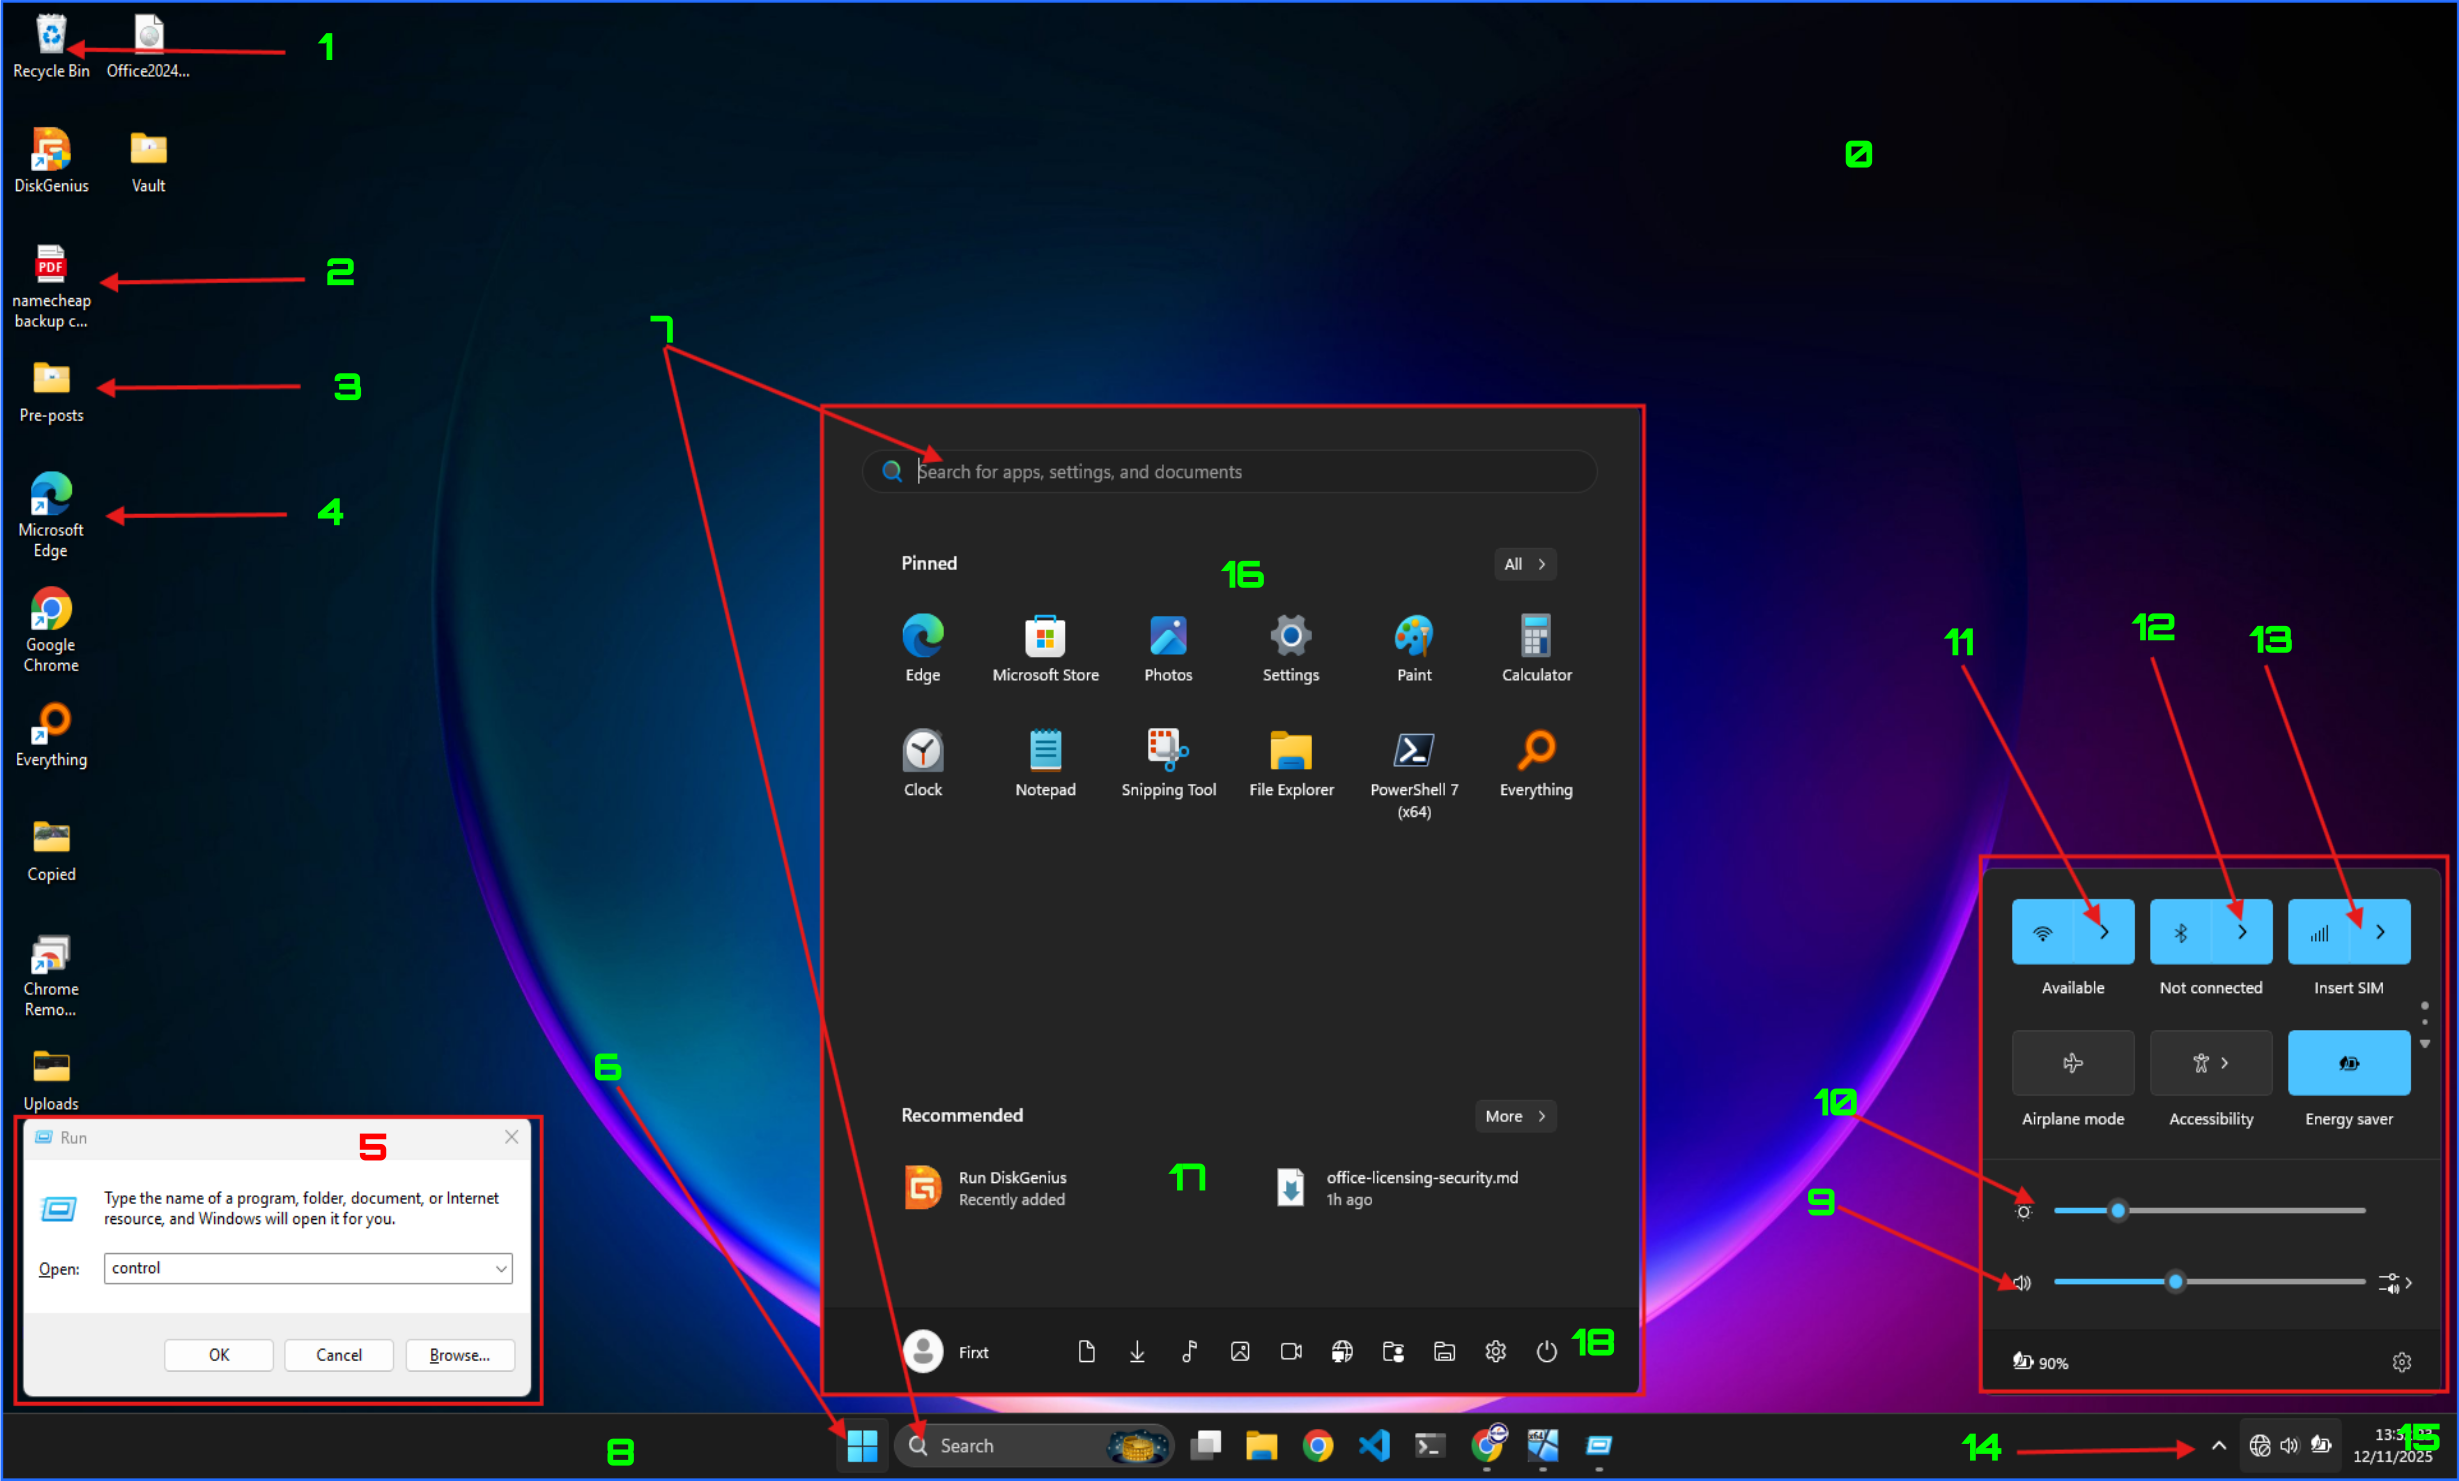This screenshot has width=2459, height=1481.
Task: Toggle Wi-Fi in quick settings
Action: point(2042,932)
